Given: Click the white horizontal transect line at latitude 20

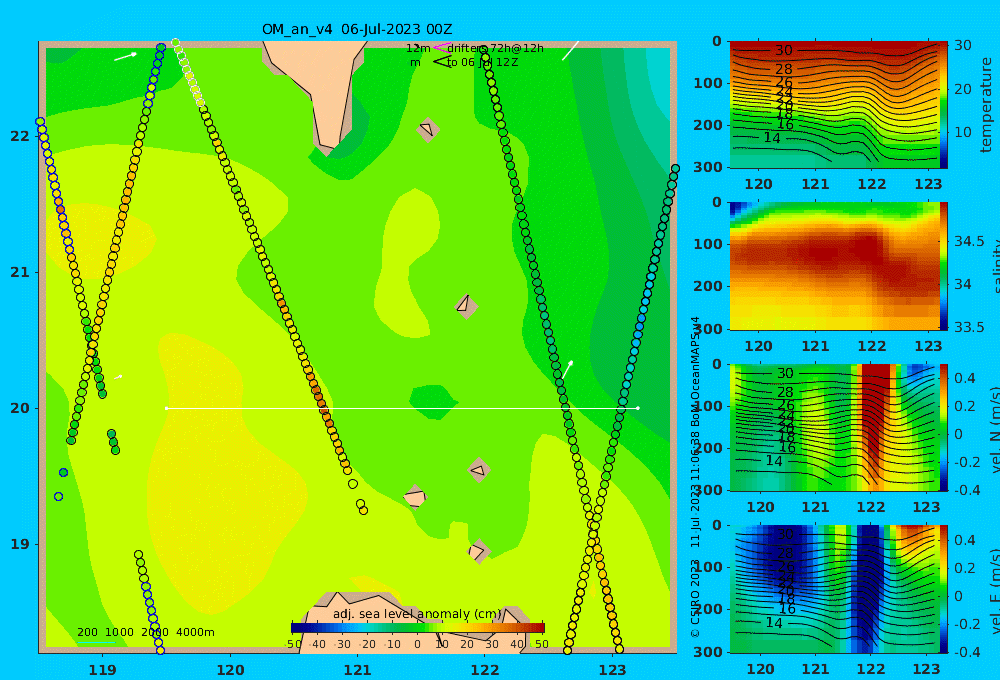Looking at the screenshot, I should click(x=402, y=408).
